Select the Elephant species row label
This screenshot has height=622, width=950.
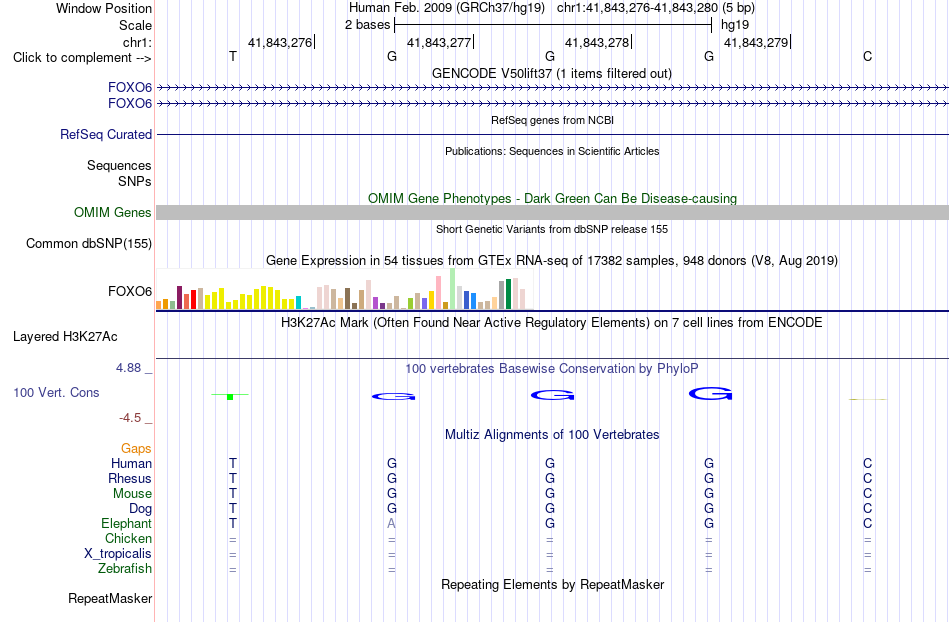click(x=127, y=523)
